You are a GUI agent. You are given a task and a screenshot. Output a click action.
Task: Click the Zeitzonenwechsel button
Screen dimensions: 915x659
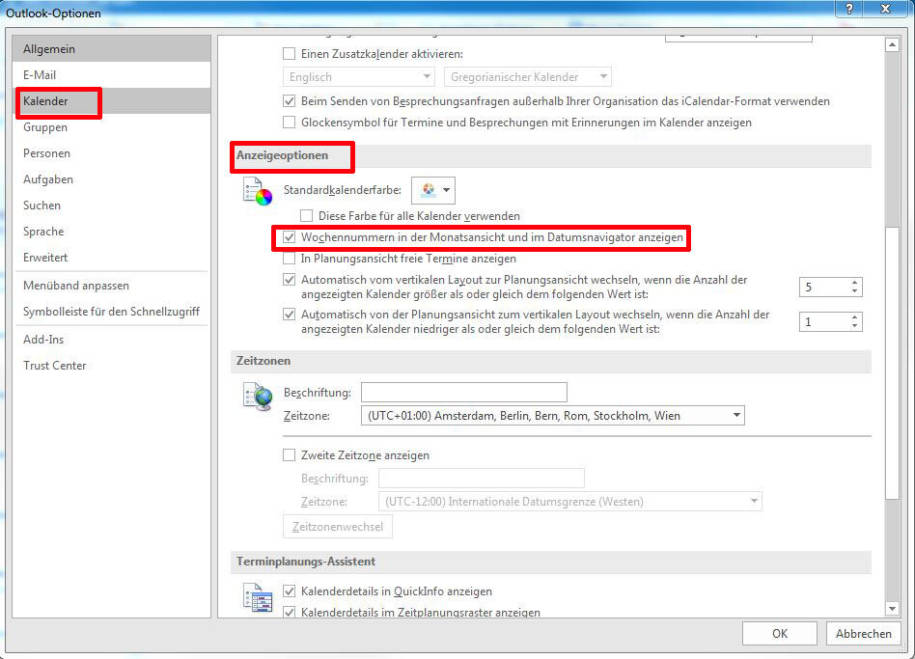pyautogui.click(x=338, y=526)
